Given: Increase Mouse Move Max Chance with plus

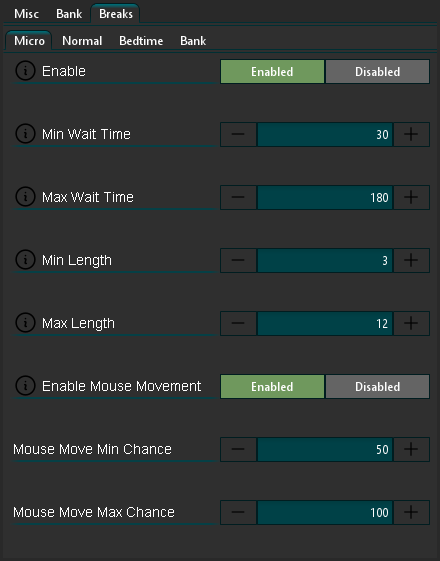Looking at the screenshot, I should pos(411,512).
